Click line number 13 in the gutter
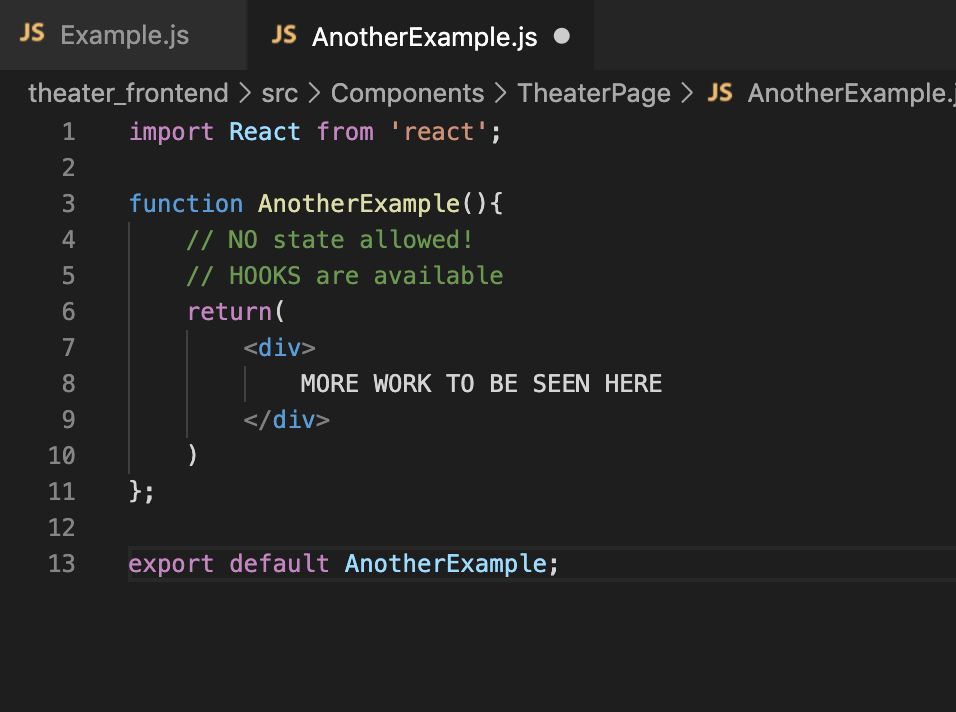The image size is (956, 712). [x=61, y=563]
